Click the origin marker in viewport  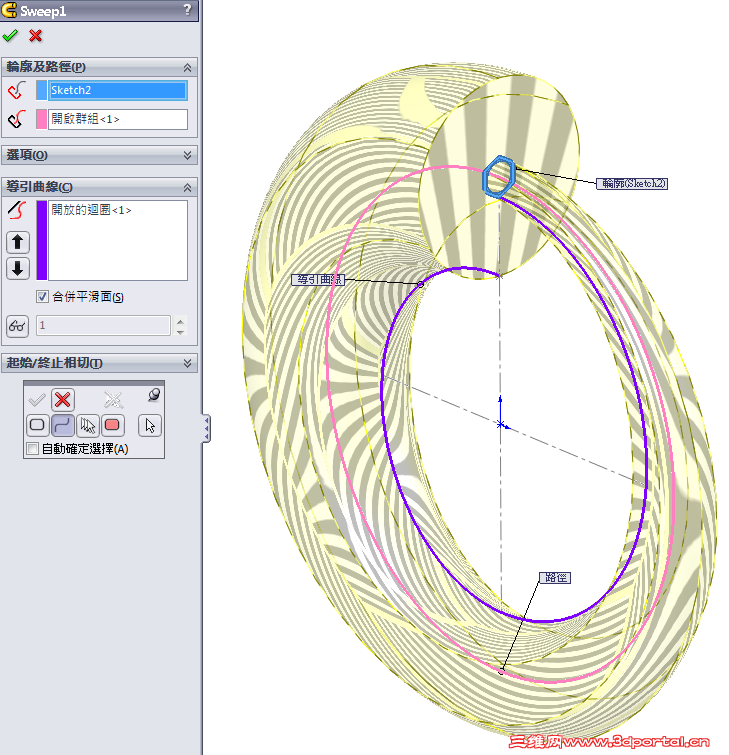[x=501, y=424]
